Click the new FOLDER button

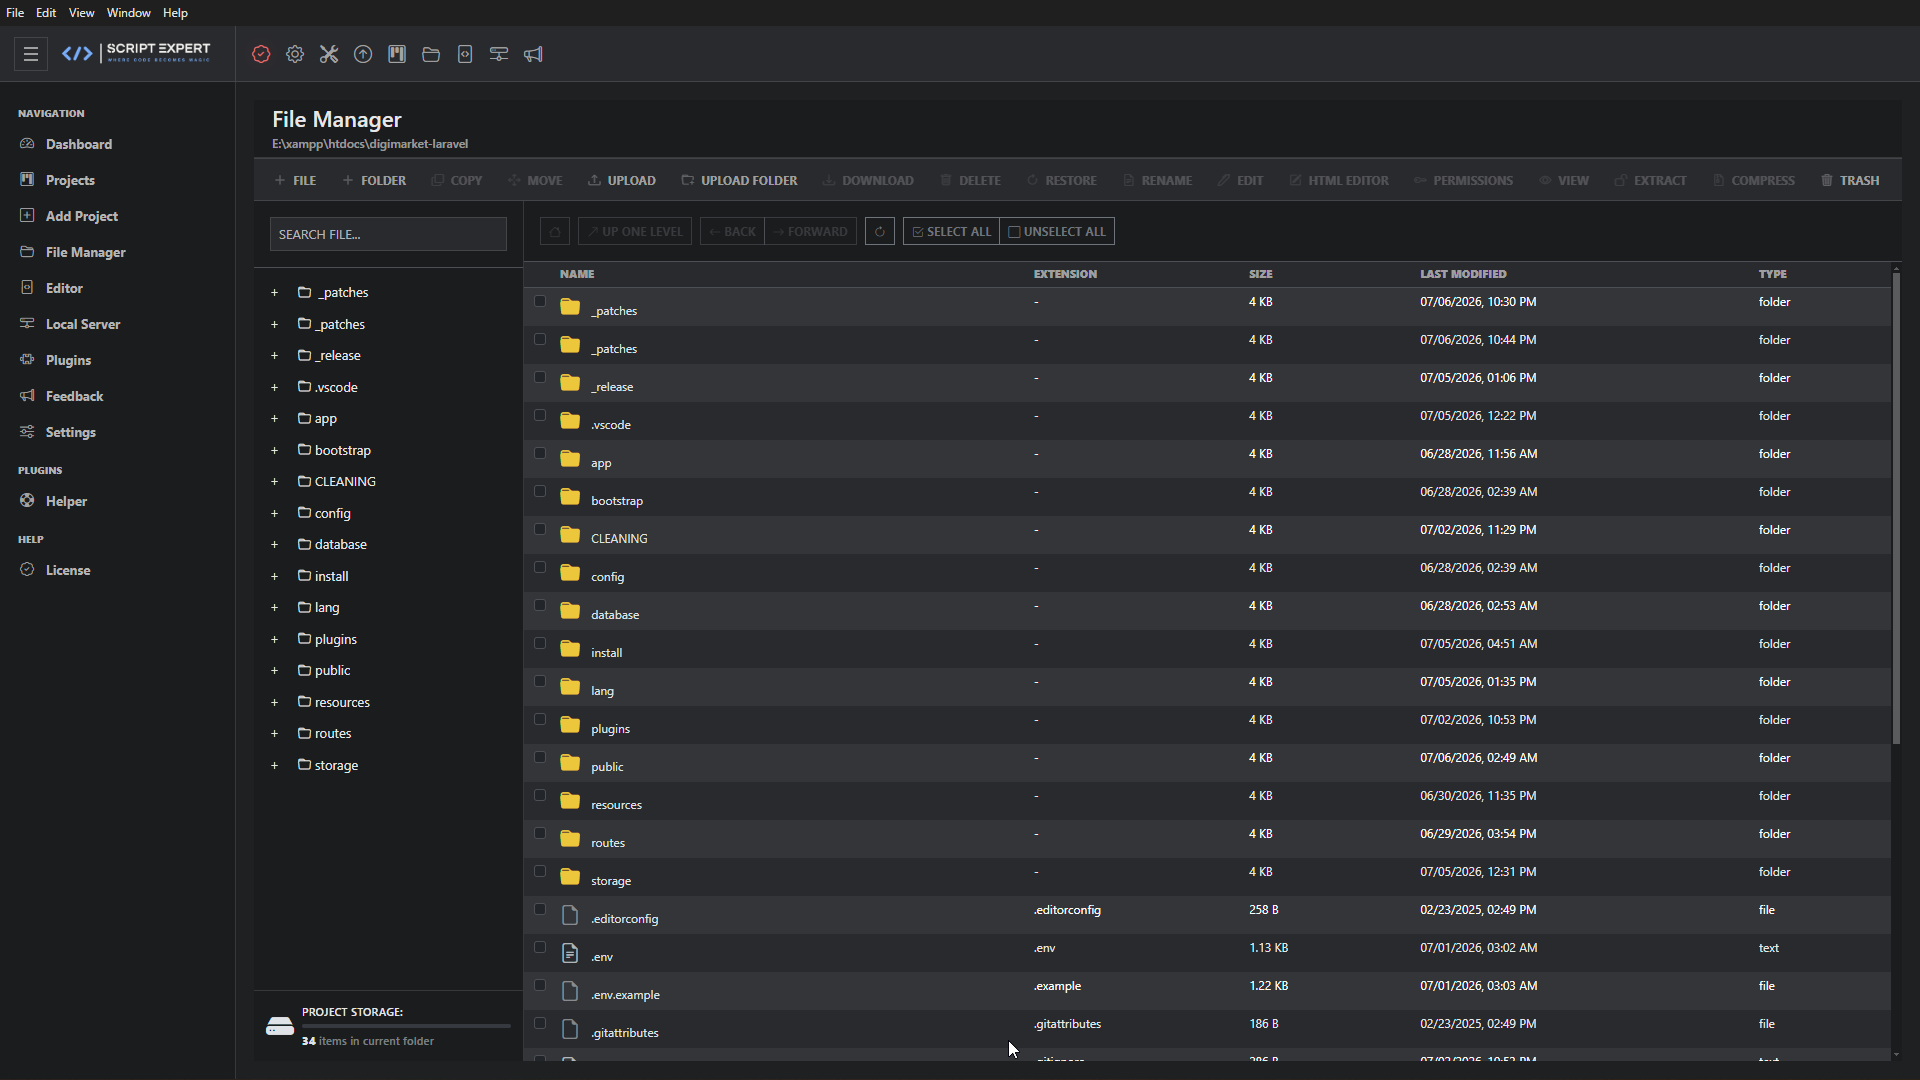tap(374, 180)
